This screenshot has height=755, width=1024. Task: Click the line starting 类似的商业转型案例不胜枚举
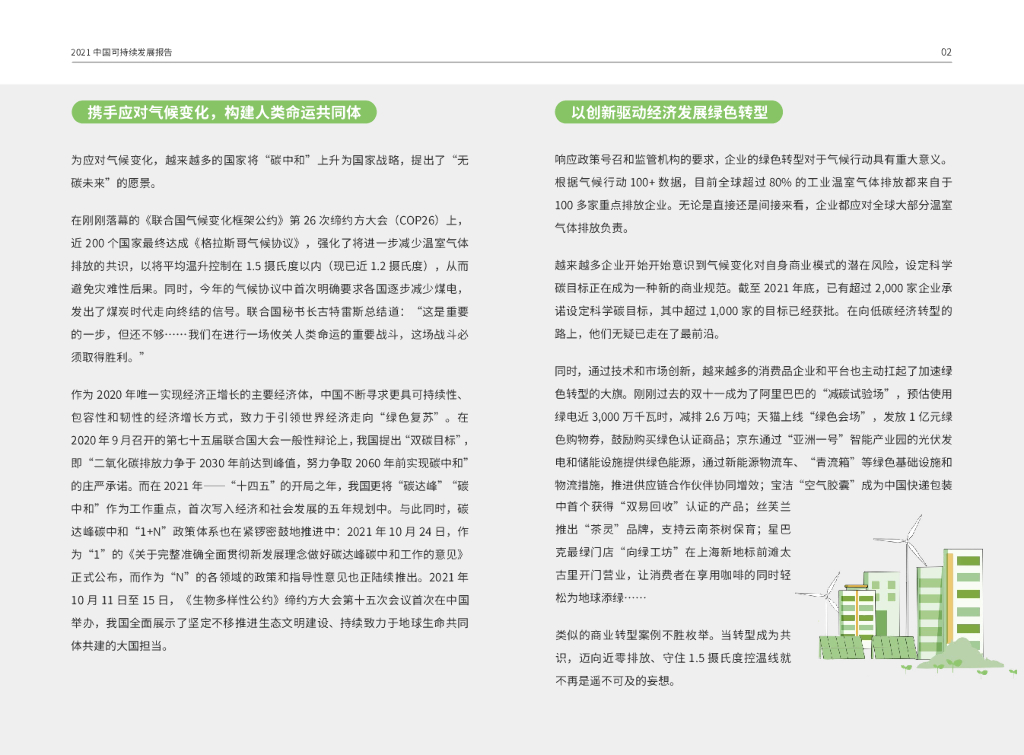point(673,635)
